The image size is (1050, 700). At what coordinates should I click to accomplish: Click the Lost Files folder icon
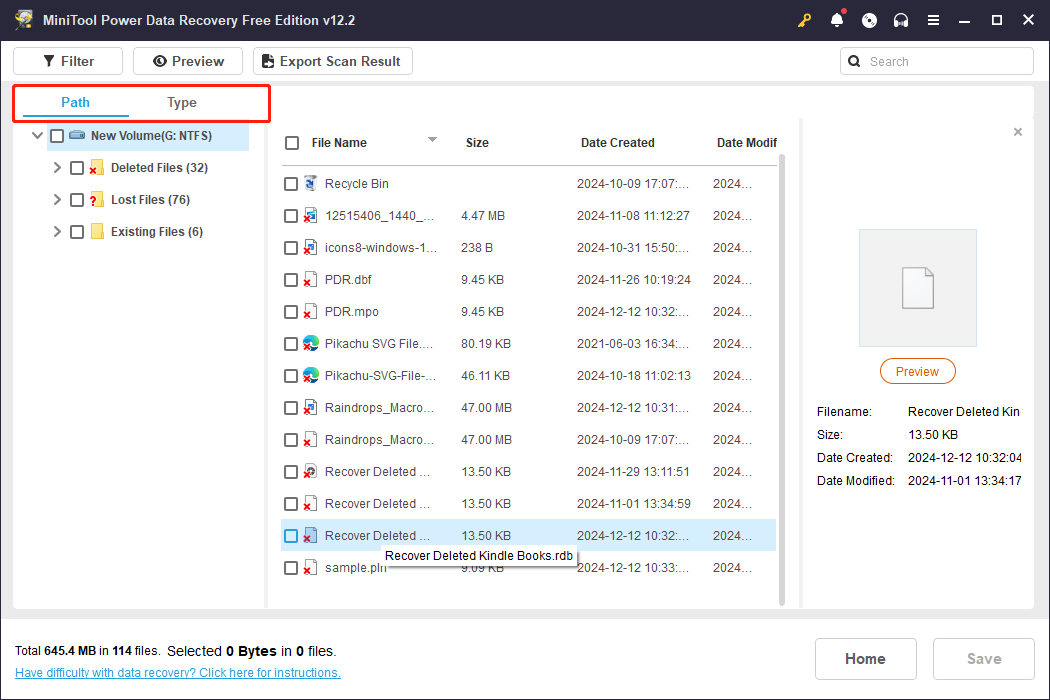coord(96,200)
